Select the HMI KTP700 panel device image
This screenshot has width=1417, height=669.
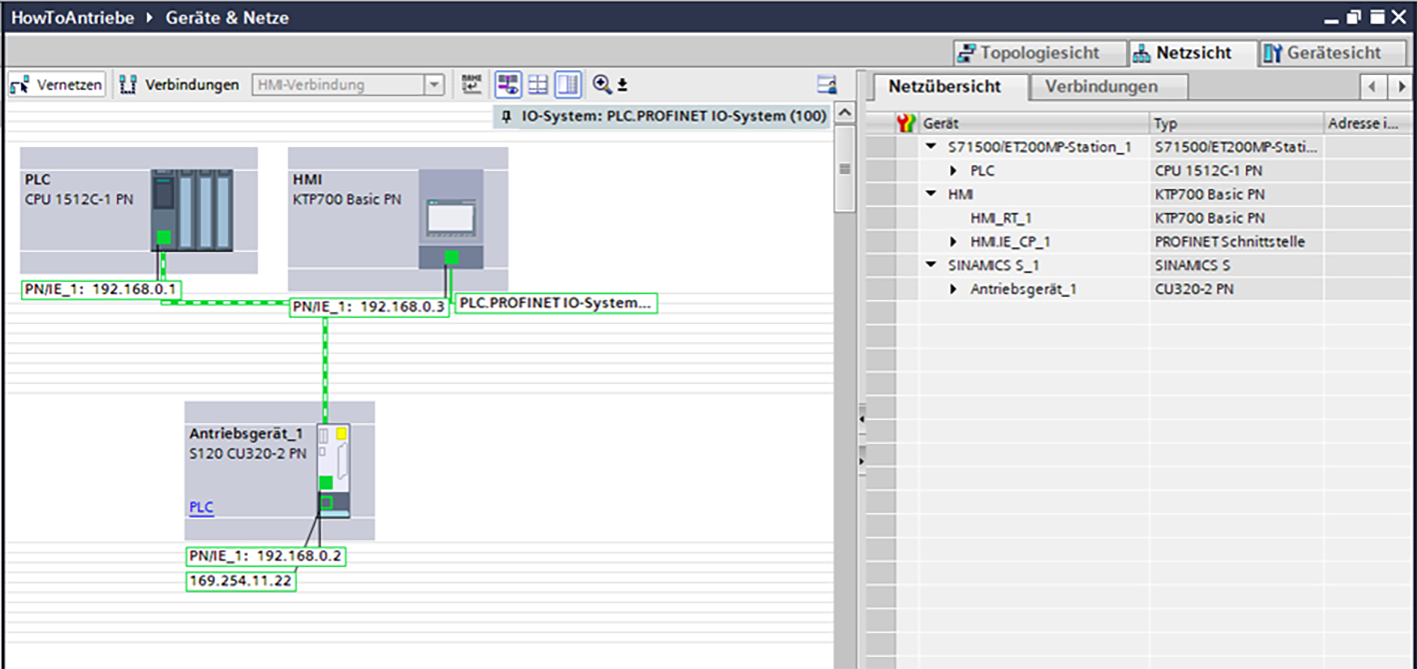tap(450, 220)
